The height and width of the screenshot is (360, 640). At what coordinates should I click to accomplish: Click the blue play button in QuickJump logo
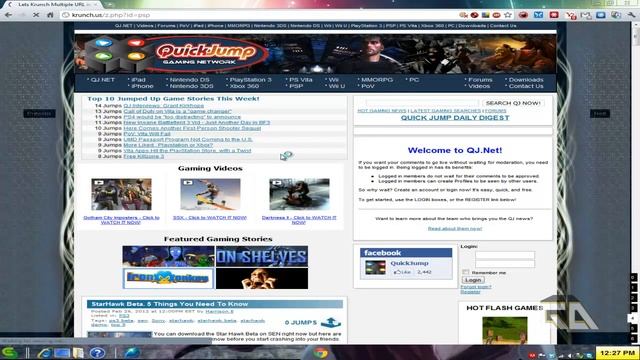click(x=104, y=43)
